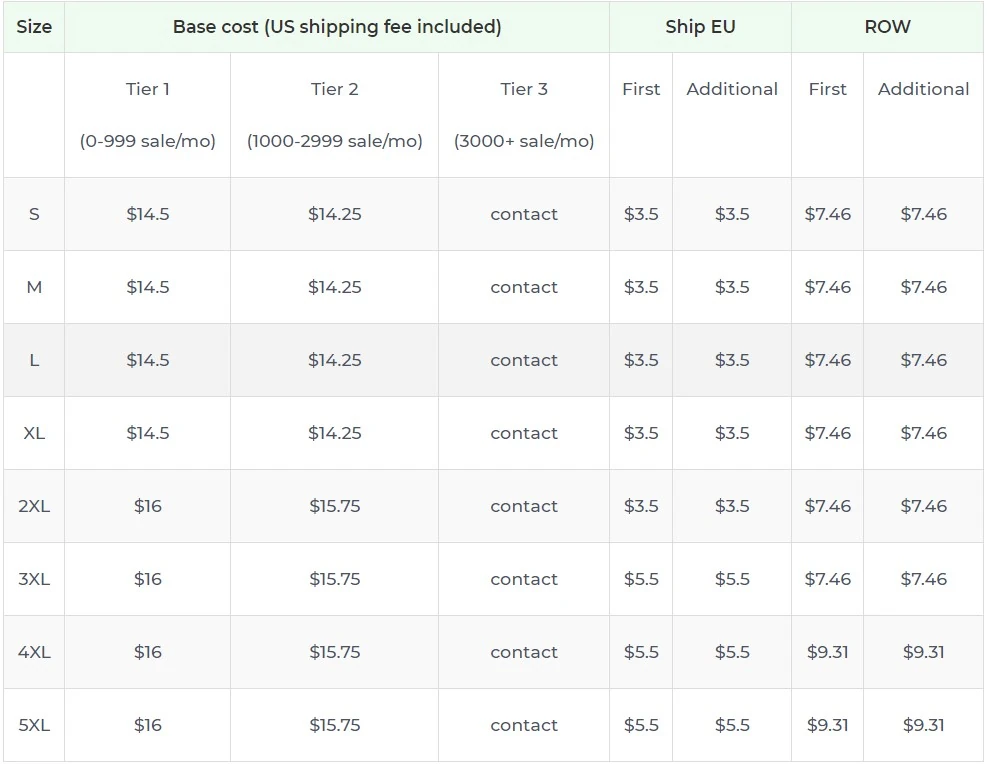Screen dimensions: 987x764
Task: Click the Ship EU column header
Action: (x=699, y=27)
